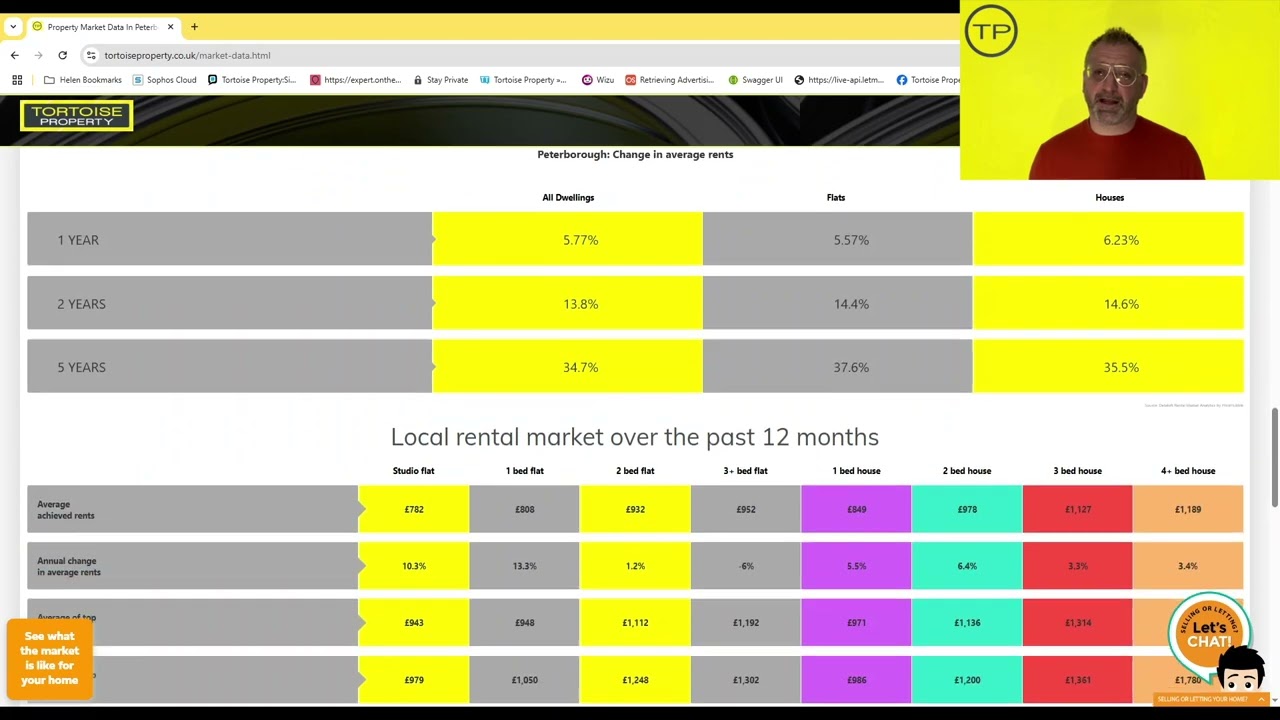Viewport: 1280px width, 720px height.
Task: Open the Stay Private bookmark
Action: tap(440, 80)
